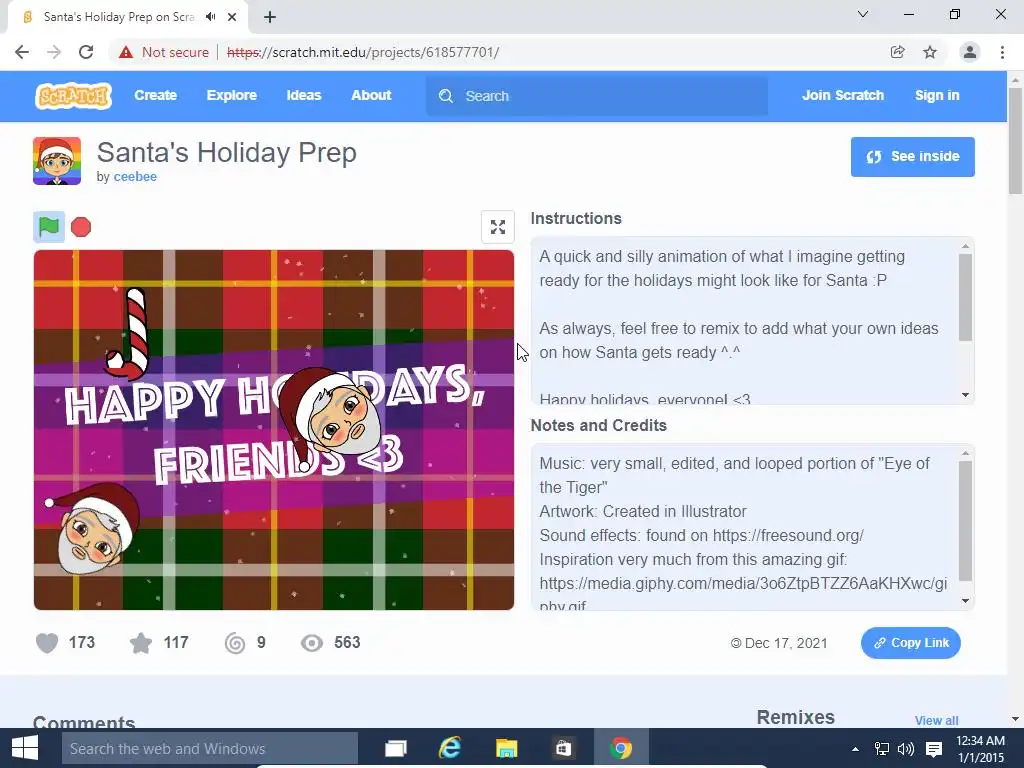Viewport: 1024px width, 768px height.
Task: Open Task View in taskbar
Action: point(396,748)
